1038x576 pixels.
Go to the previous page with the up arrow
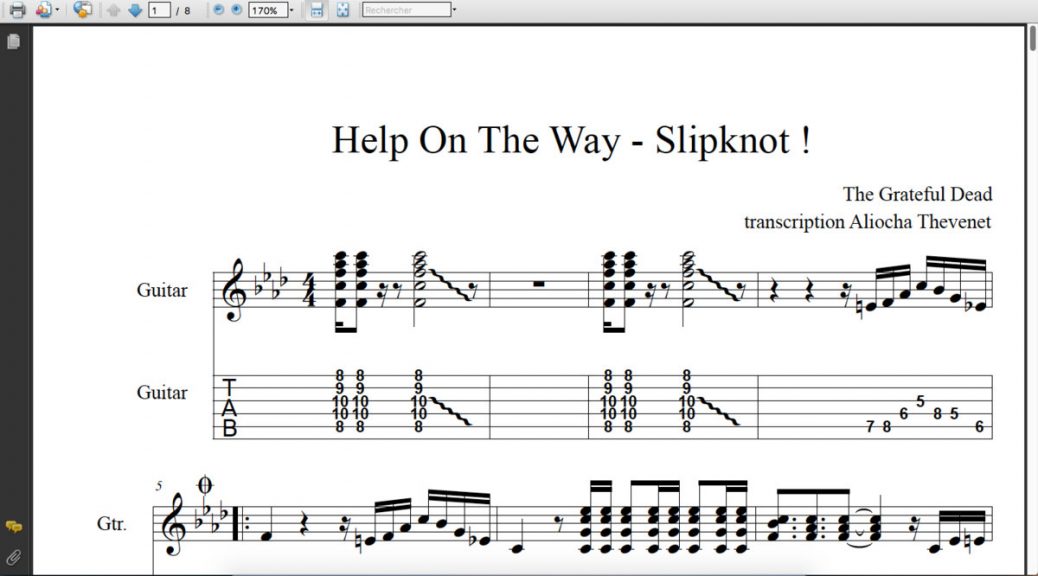click(114, 11)
